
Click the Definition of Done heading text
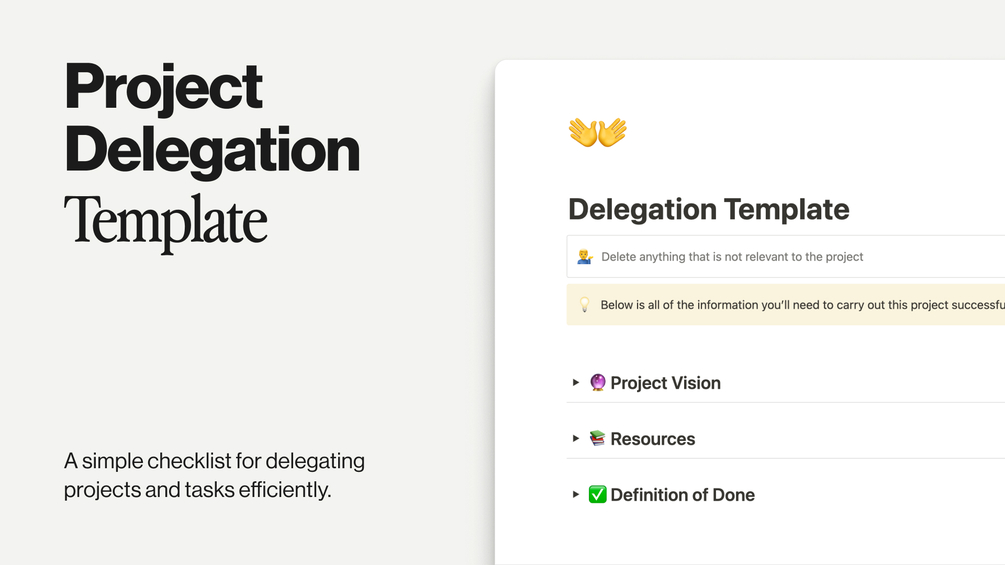point(682,495)
